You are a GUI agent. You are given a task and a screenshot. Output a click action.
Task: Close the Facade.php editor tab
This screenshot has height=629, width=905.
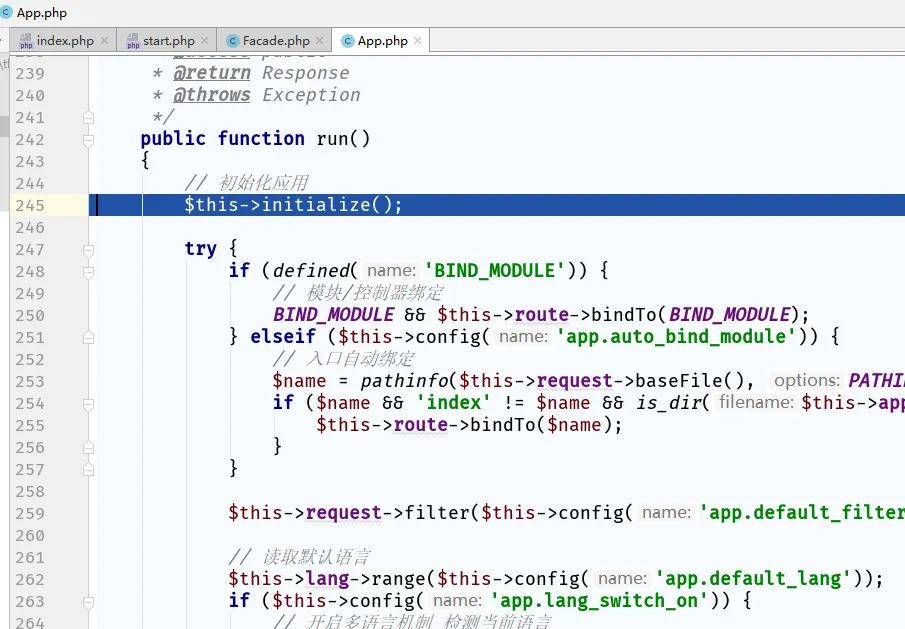tap(320, 41)
